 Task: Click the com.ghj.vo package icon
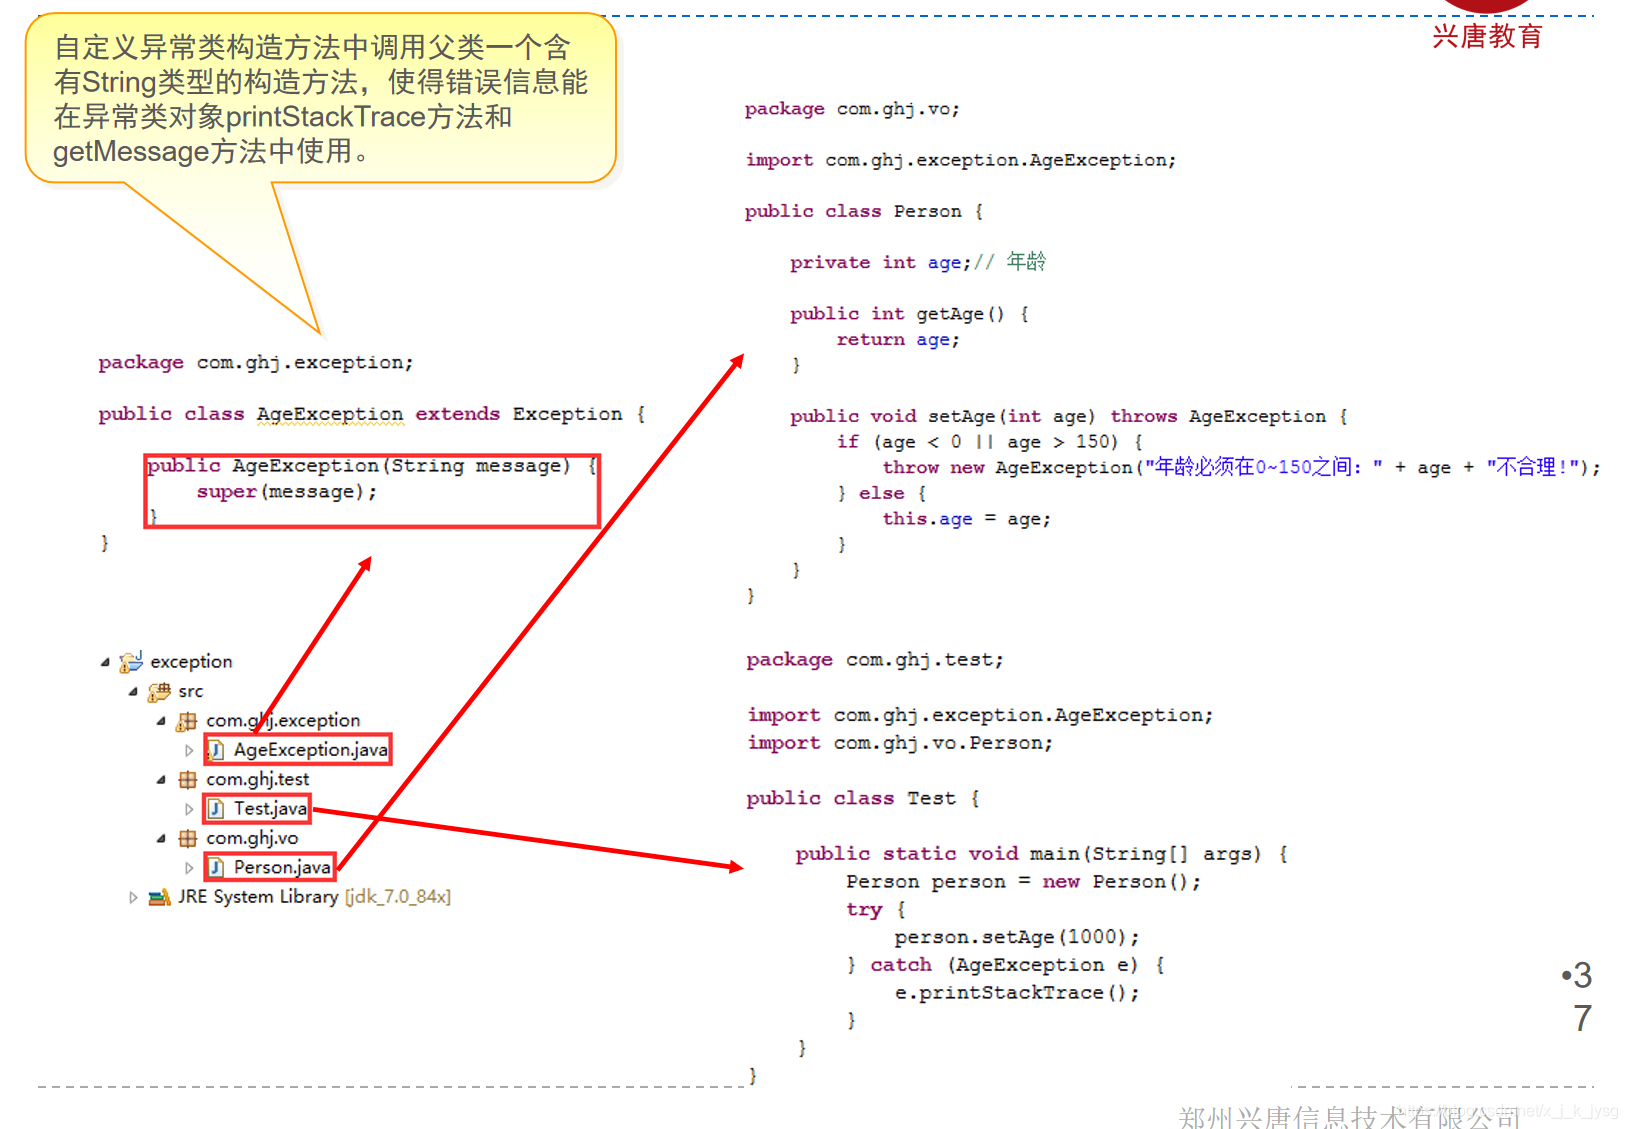(187, 839)
